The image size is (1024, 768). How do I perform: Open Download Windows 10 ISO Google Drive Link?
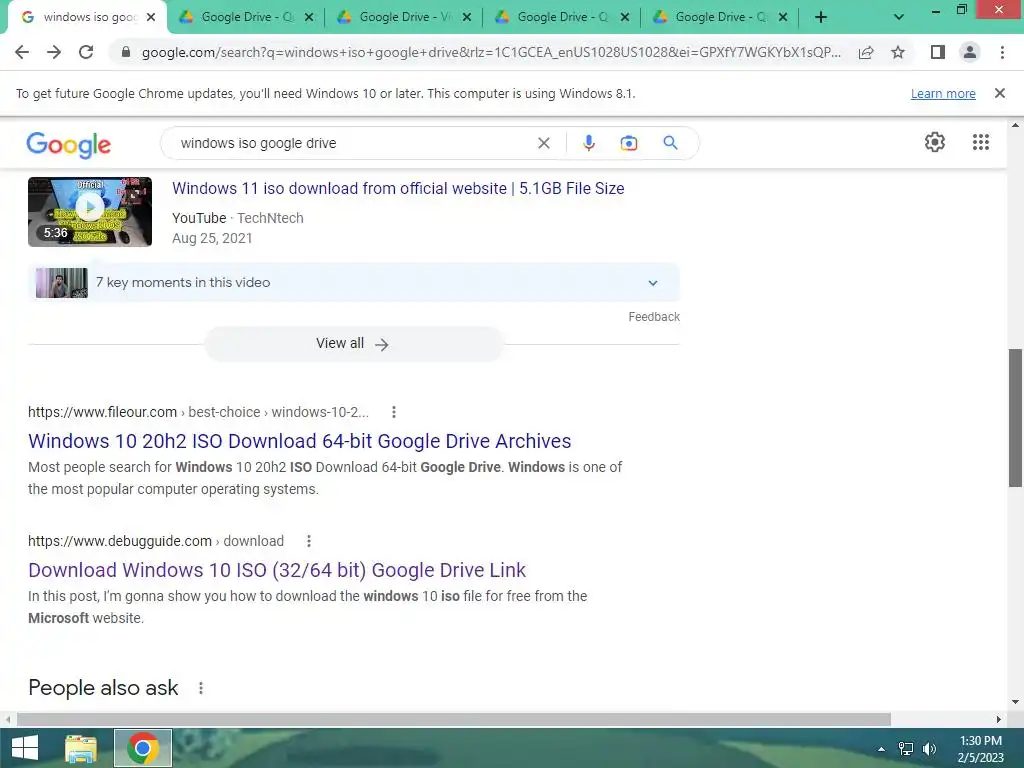[x=277, y=570]
